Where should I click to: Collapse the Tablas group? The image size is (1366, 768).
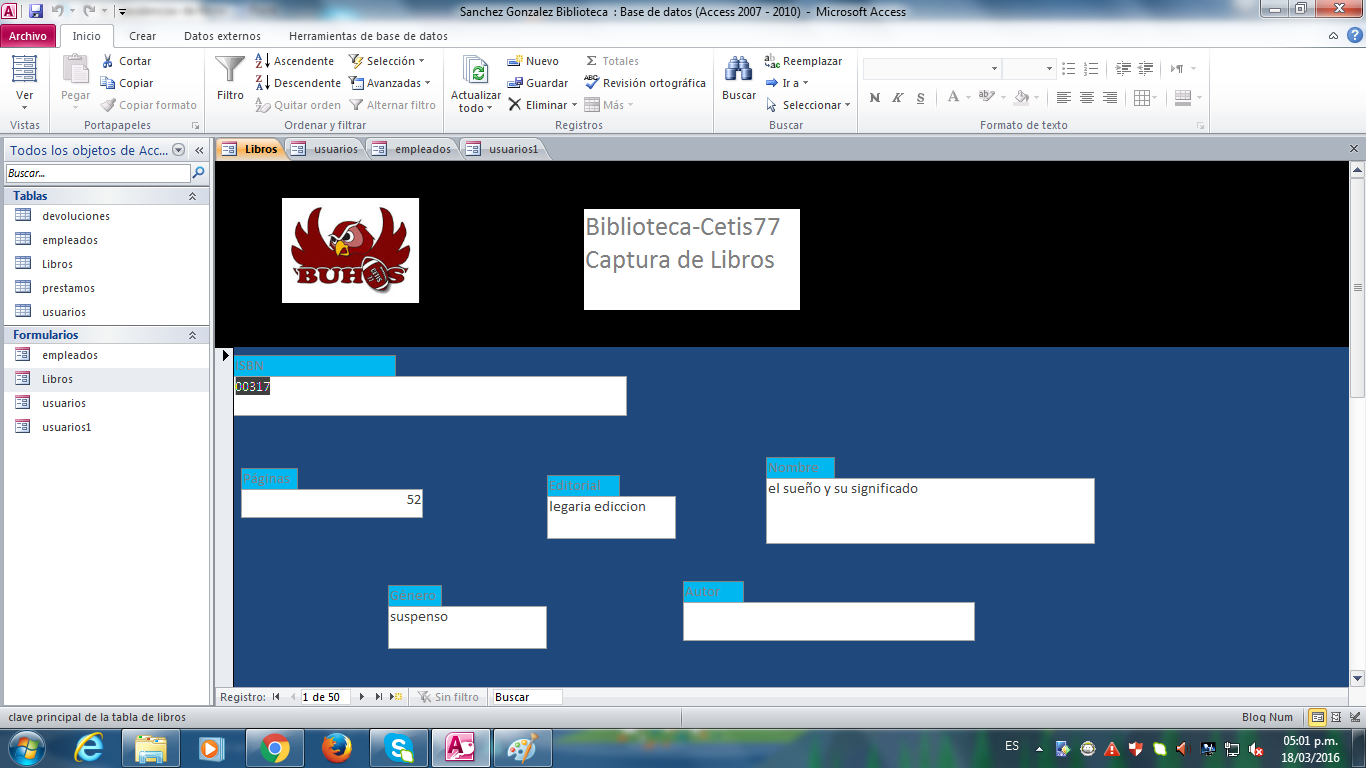point(192,196)
